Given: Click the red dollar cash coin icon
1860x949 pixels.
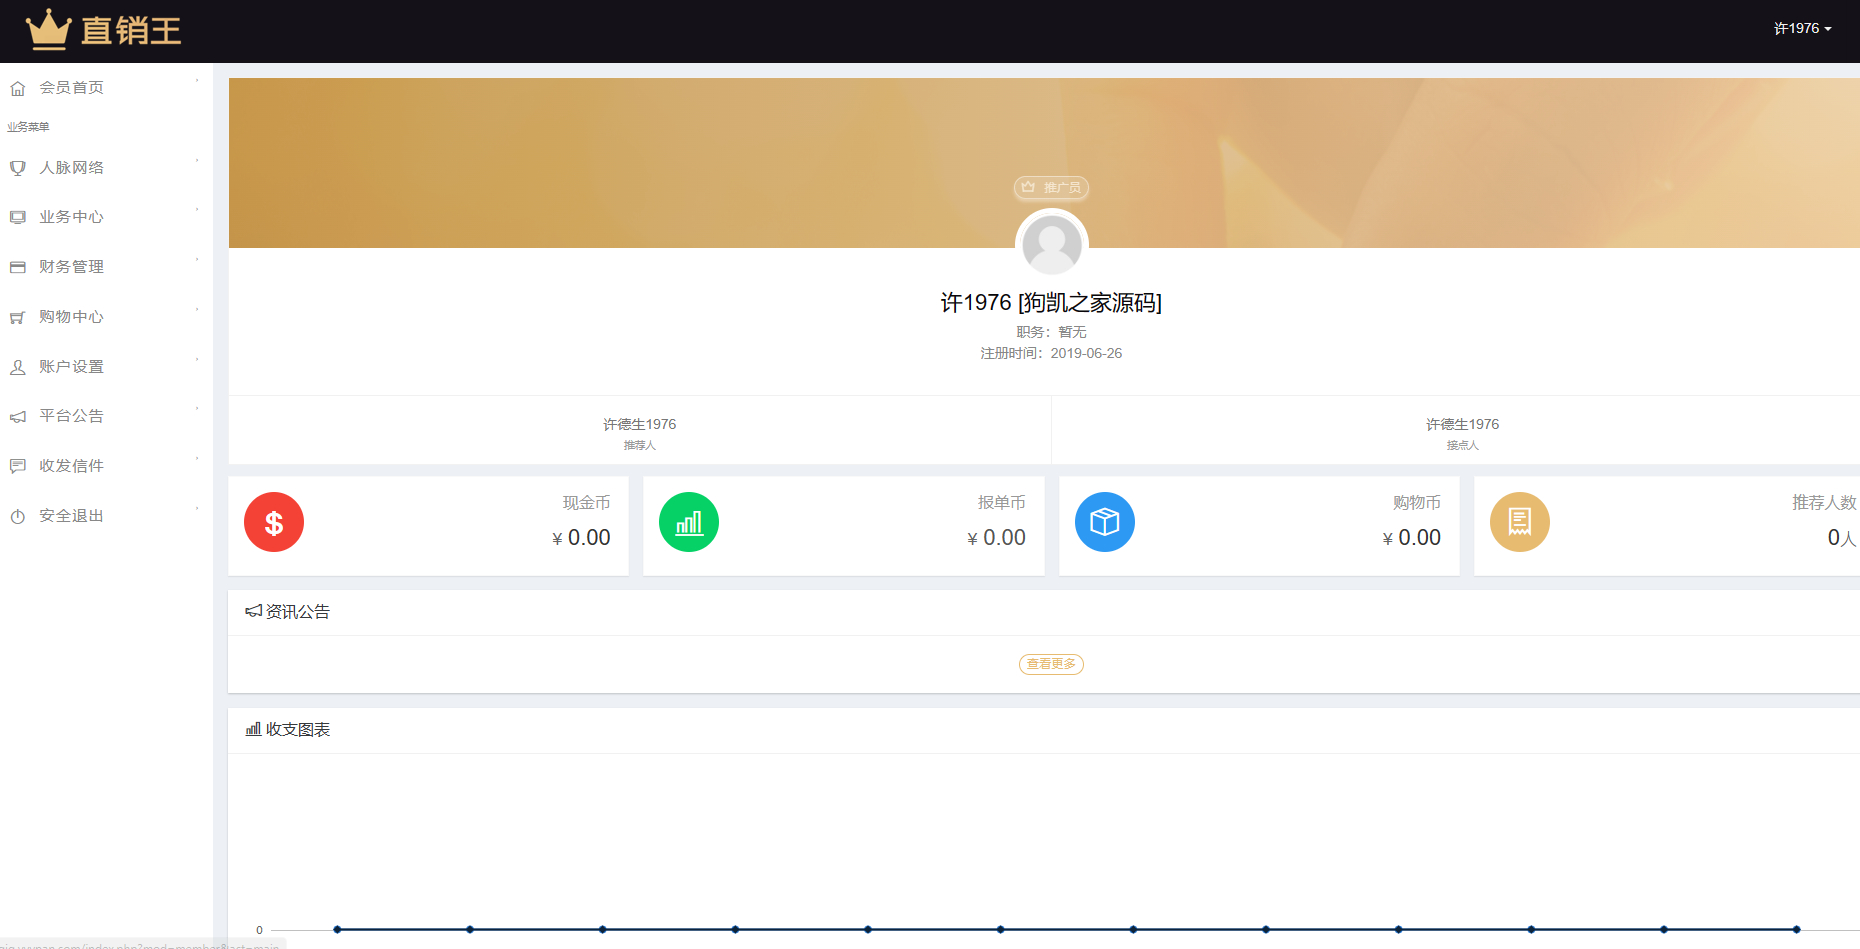Looking at the screenshot, I should click(x=274, y=522).
